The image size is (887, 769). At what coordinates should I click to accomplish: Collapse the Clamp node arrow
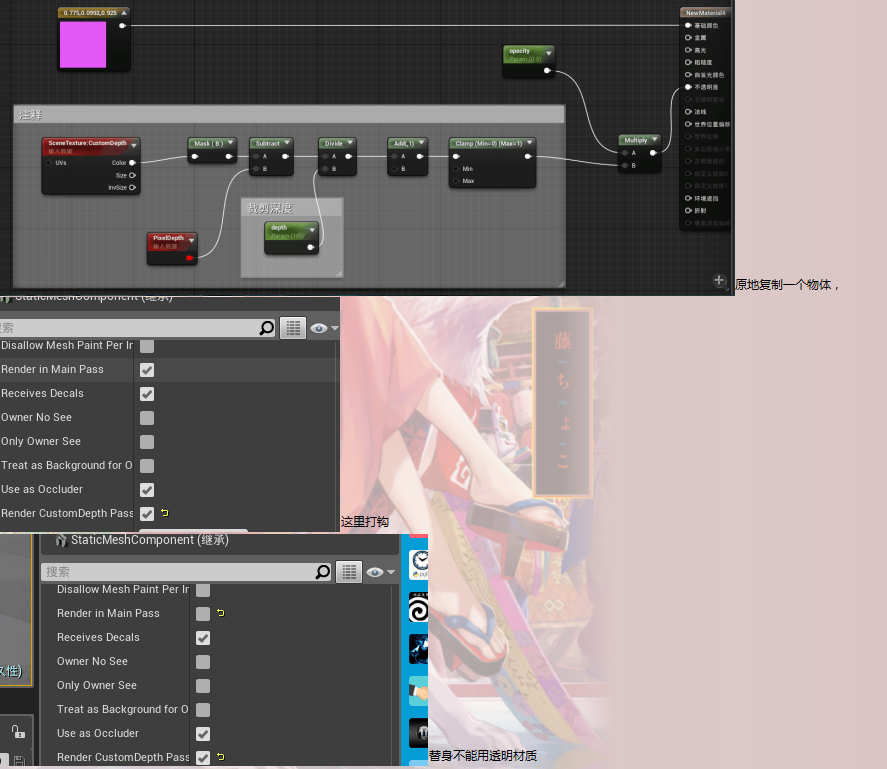[x=529, y=143]
